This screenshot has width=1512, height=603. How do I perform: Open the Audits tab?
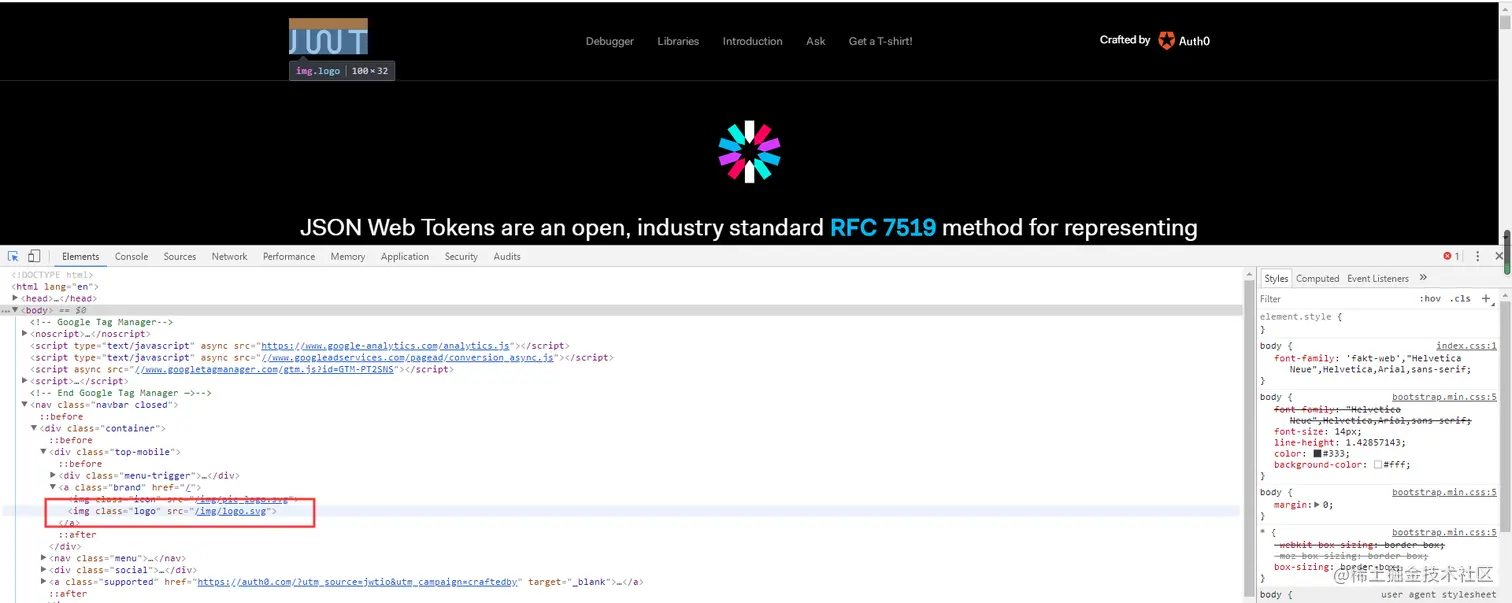507,256
